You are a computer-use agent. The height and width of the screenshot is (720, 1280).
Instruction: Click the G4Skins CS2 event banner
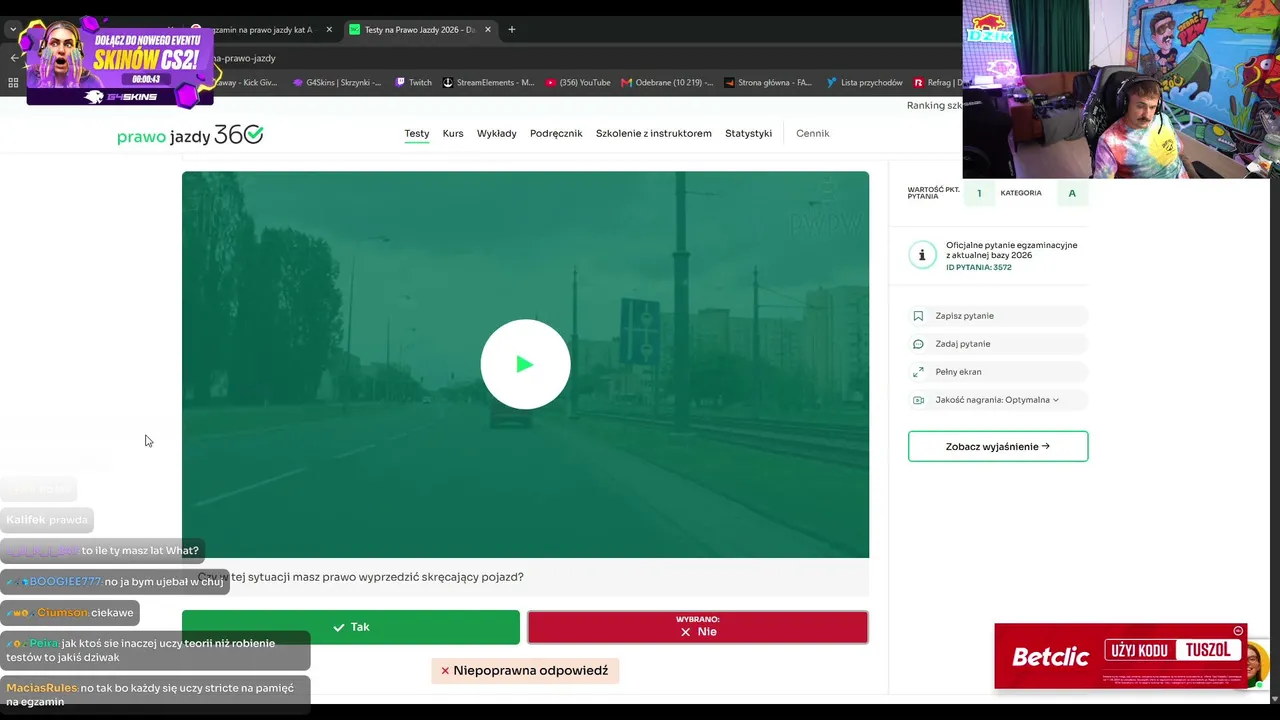click(120, 62)
